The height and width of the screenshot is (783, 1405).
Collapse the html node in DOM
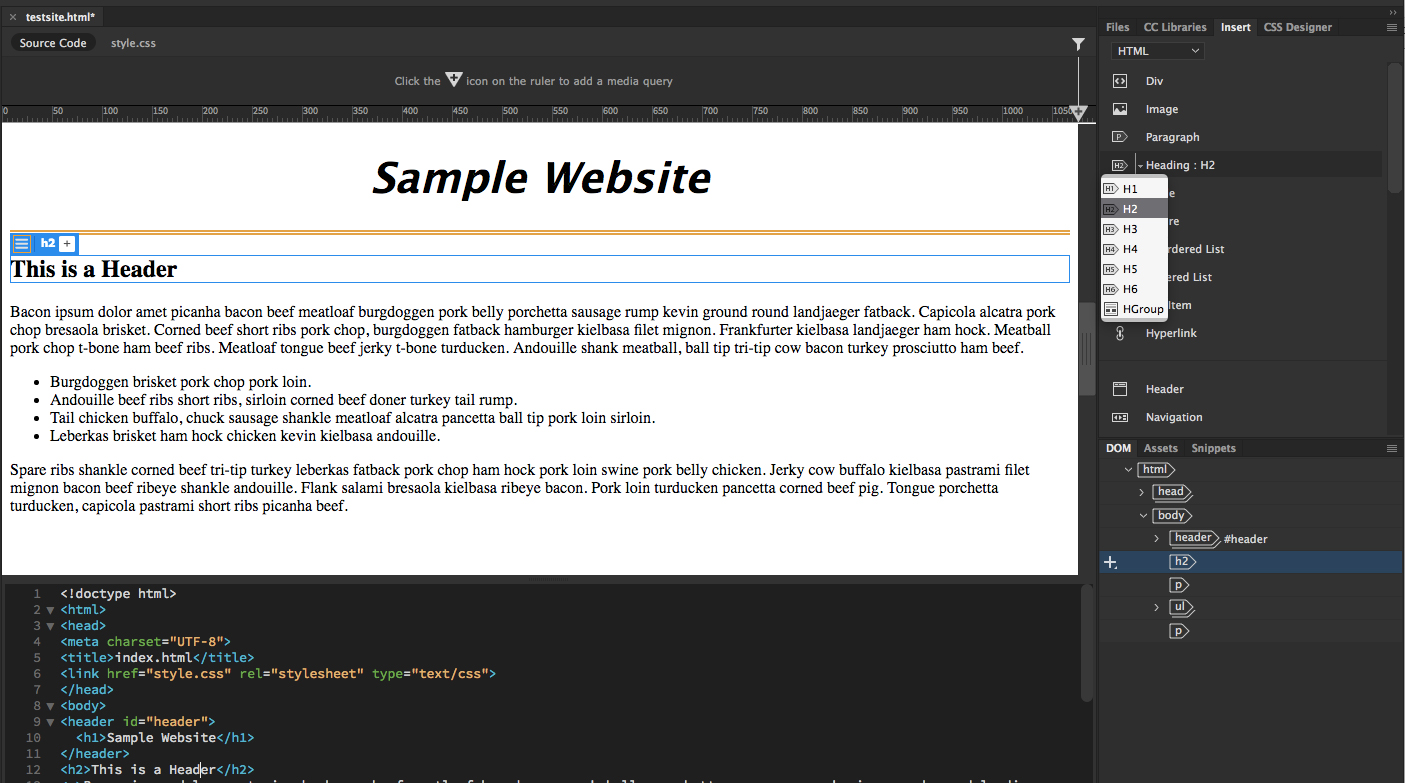pyautogui.click(x=1129, y=469)
